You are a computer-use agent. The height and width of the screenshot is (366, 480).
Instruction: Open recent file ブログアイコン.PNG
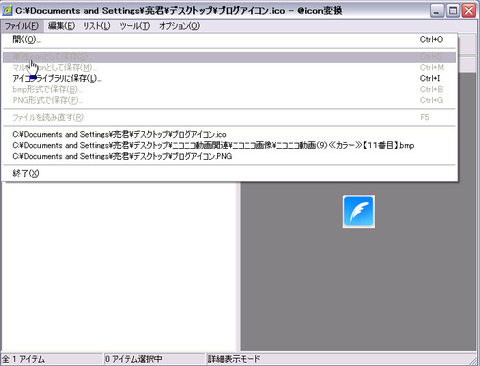[x=229, y=156]
